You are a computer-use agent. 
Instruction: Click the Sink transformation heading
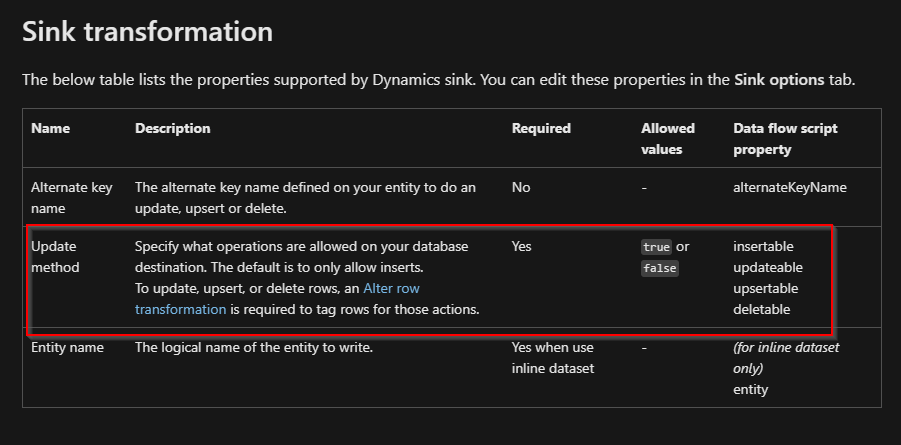148,32
